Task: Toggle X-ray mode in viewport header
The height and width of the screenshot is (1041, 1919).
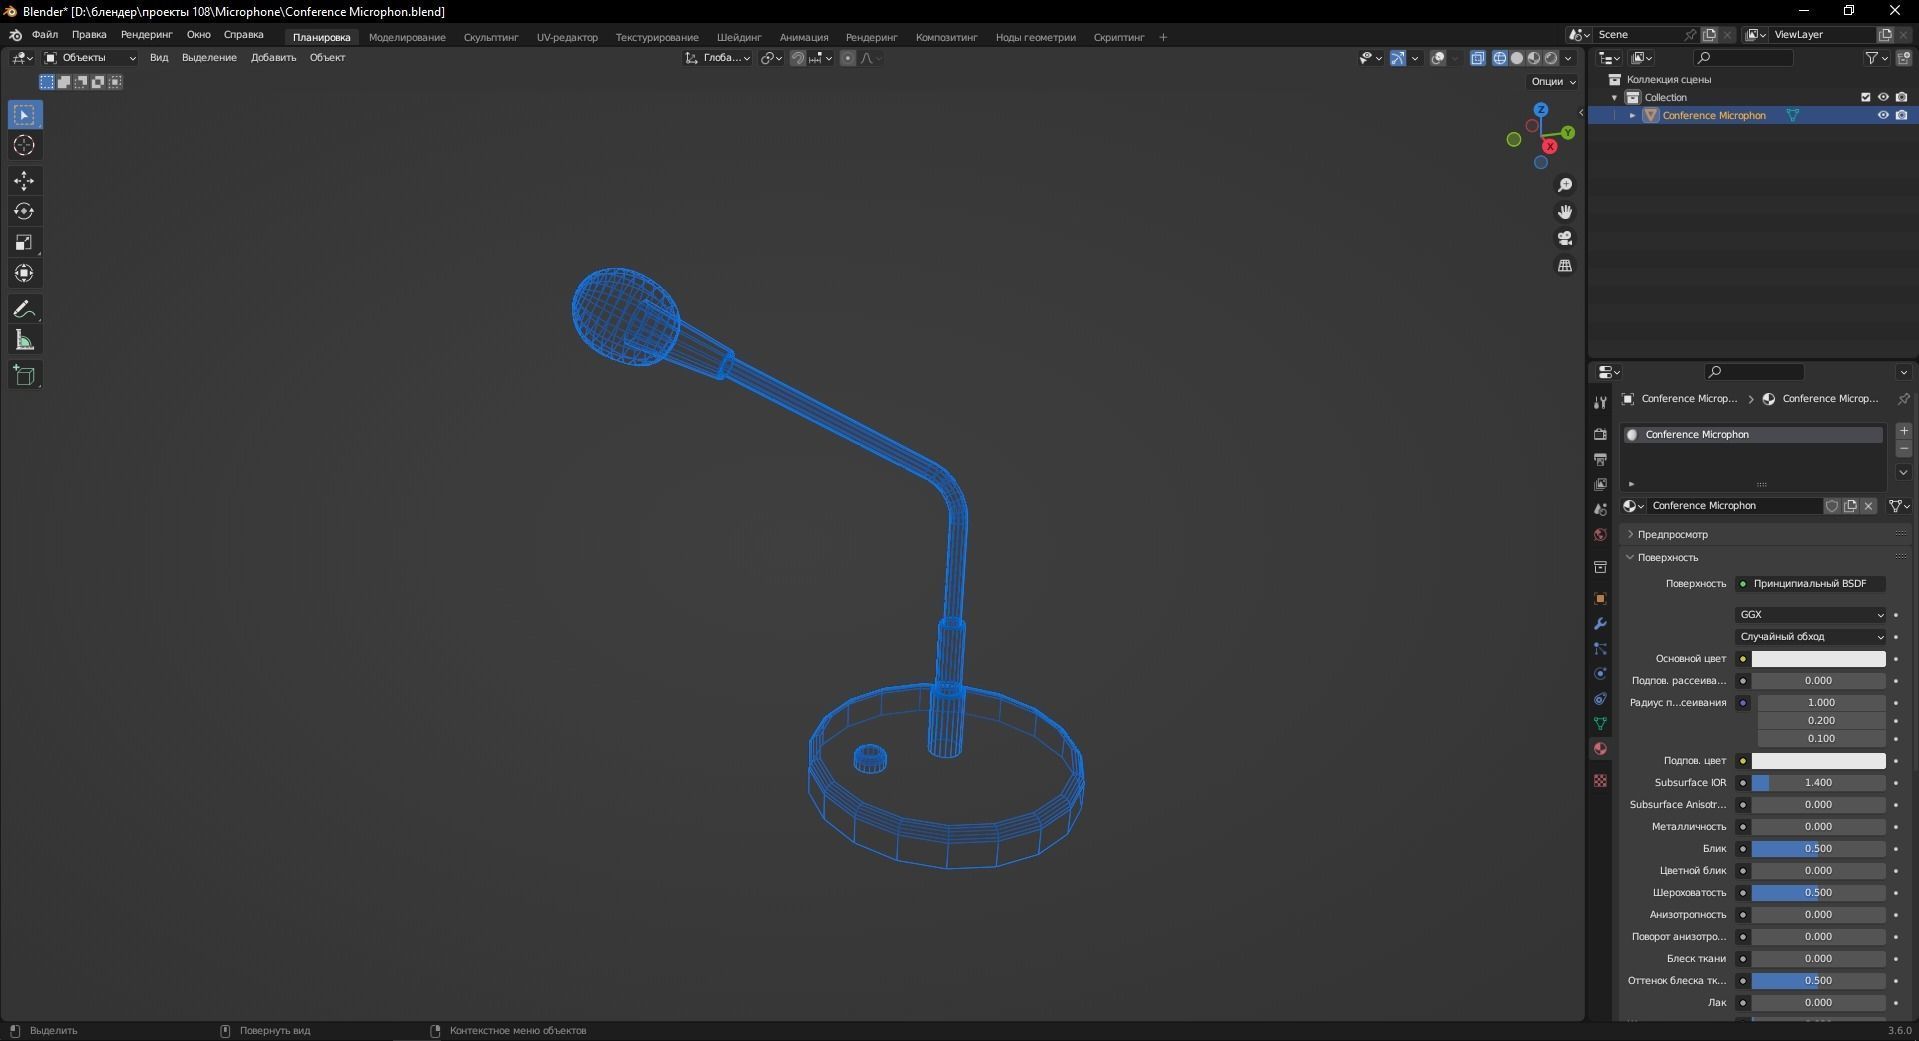Action: point(1478,58)
